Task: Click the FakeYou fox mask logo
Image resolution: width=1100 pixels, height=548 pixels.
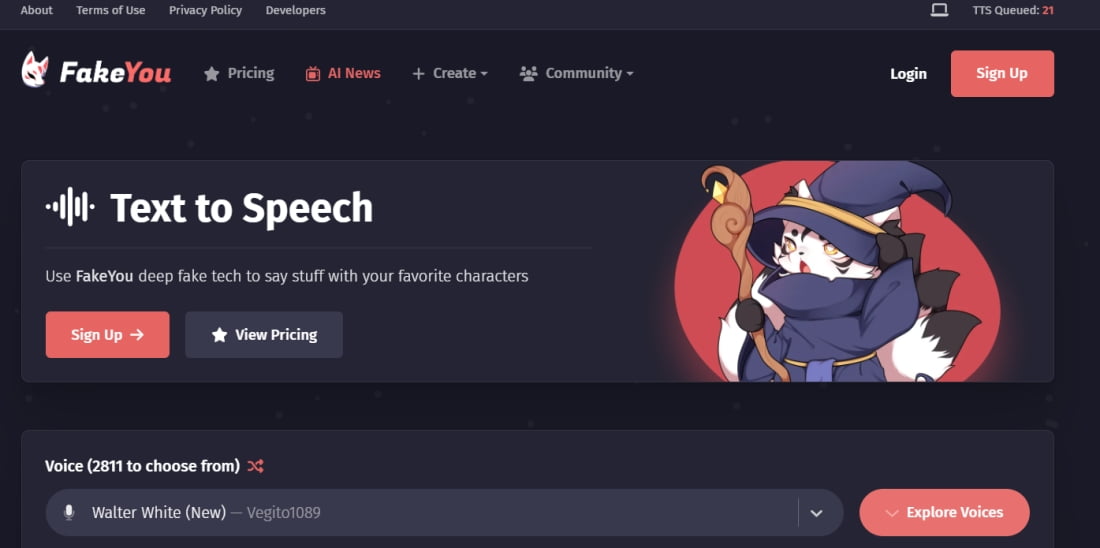Action: (x=35, y=69)
